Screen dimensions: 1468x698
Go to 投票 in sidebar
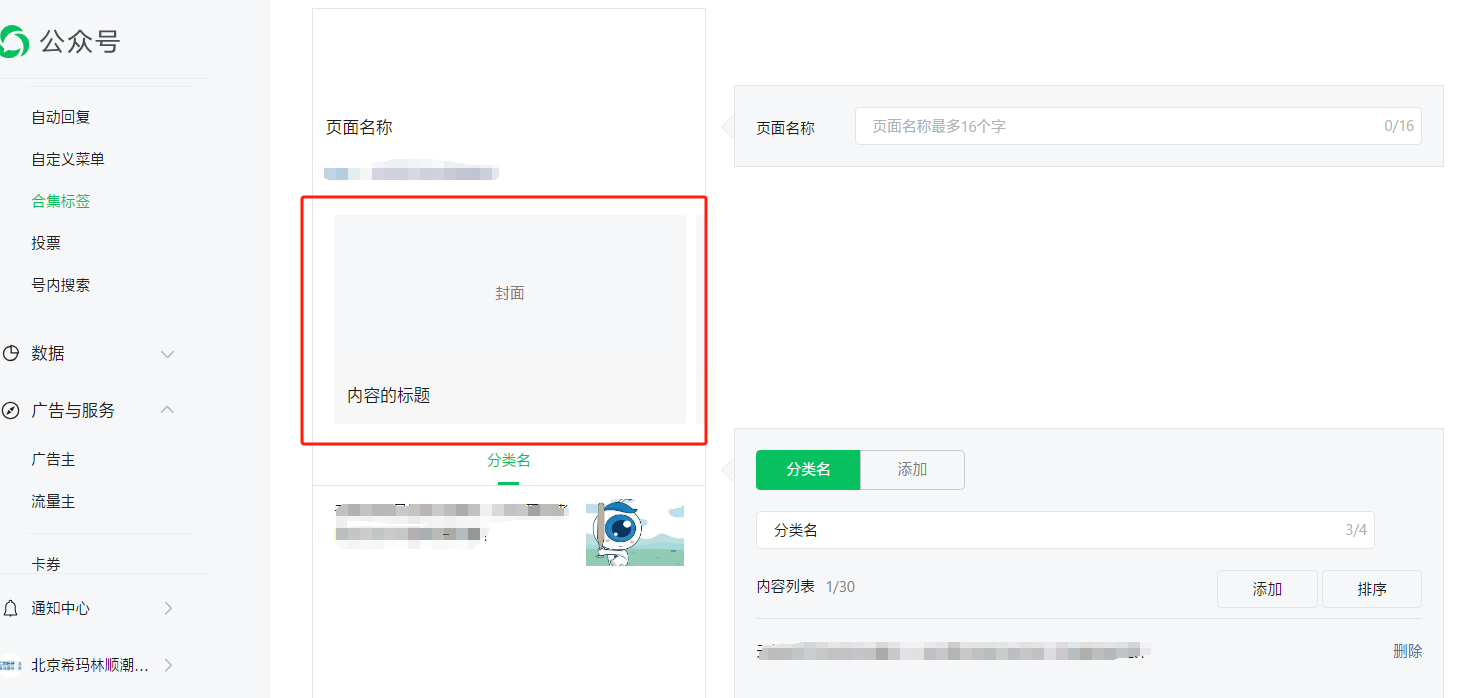tap(46, 243)
